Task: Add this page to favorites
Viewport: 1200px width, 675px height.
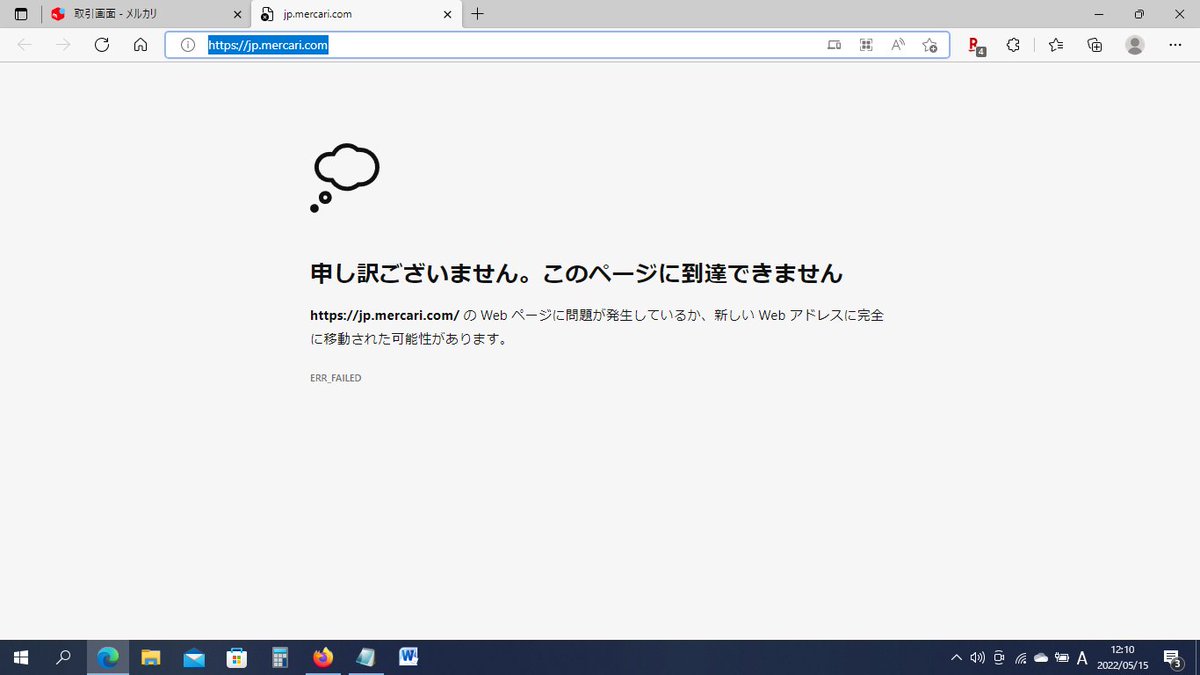Action: point(930,44)
